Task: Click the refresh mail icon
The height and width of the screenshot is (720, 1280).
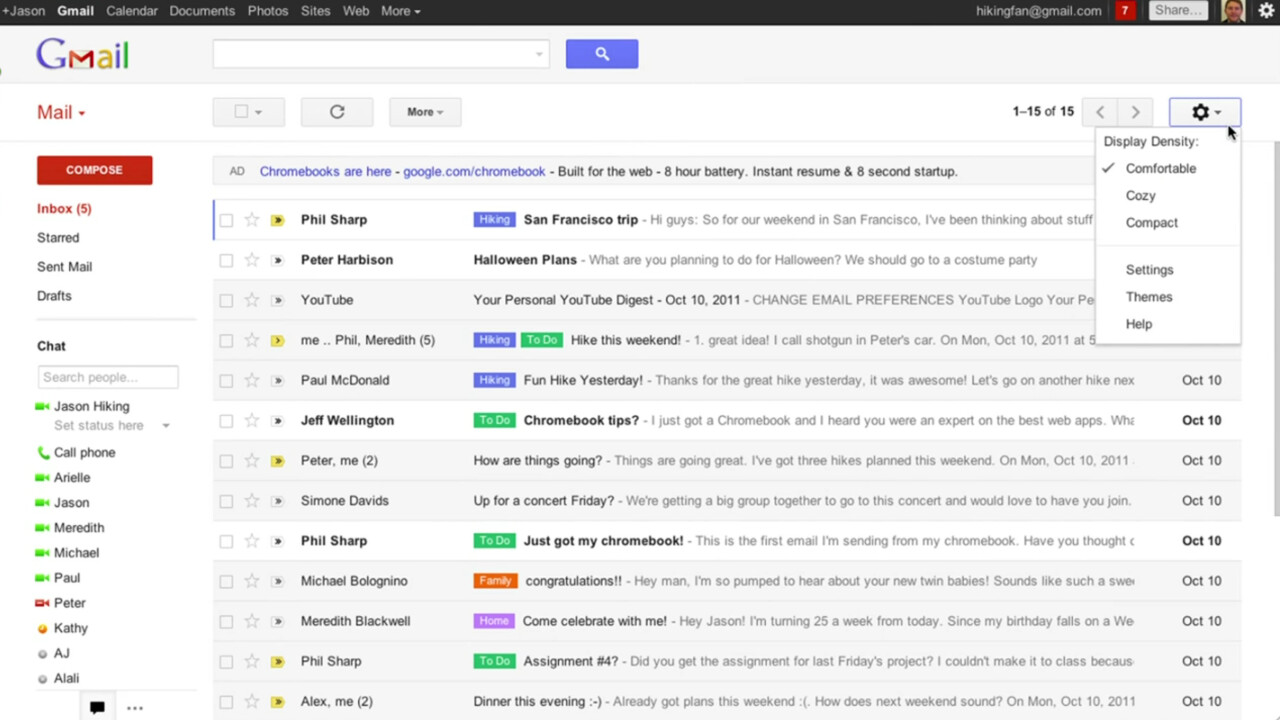Action: coord(337,112)
